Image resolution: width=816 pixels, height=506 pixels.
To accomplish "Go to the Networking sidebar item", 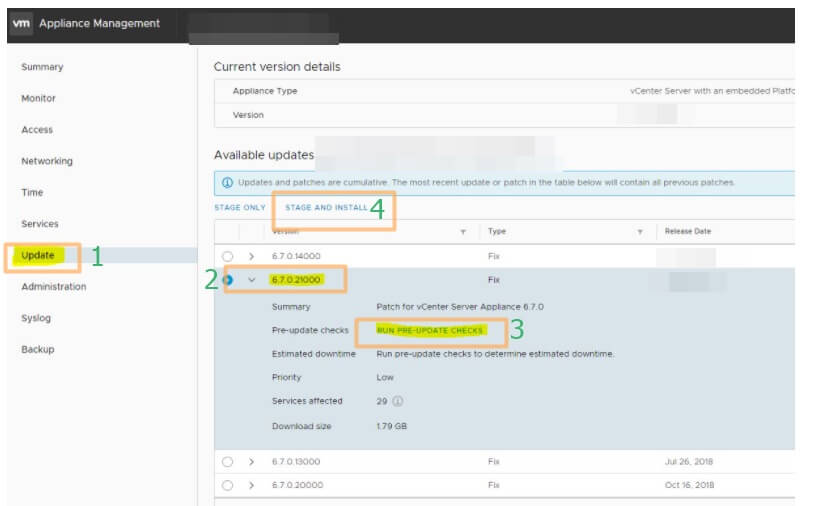I will pos(47,161).
